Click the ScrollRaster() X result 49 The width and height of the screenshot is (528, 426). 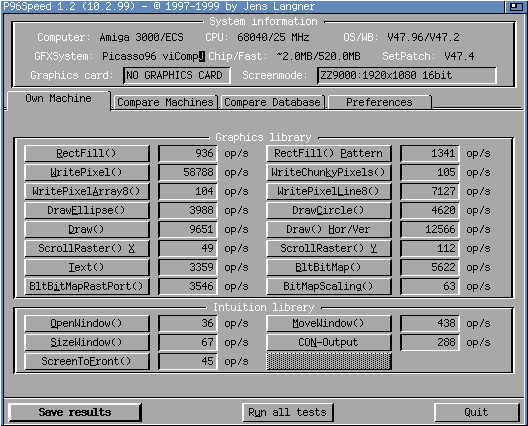click(188, 248)
